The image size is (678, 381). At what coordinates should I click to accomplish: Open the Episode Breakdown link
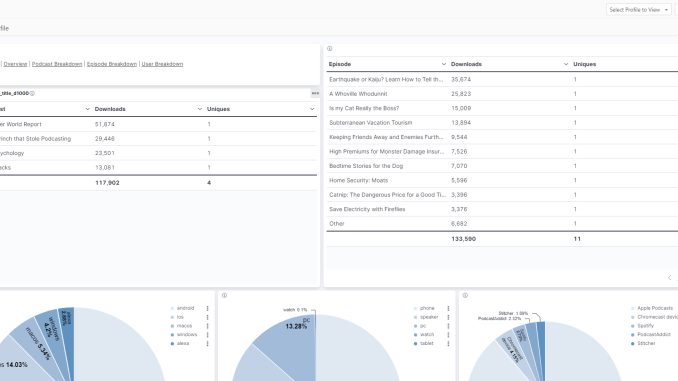point(112,64)
